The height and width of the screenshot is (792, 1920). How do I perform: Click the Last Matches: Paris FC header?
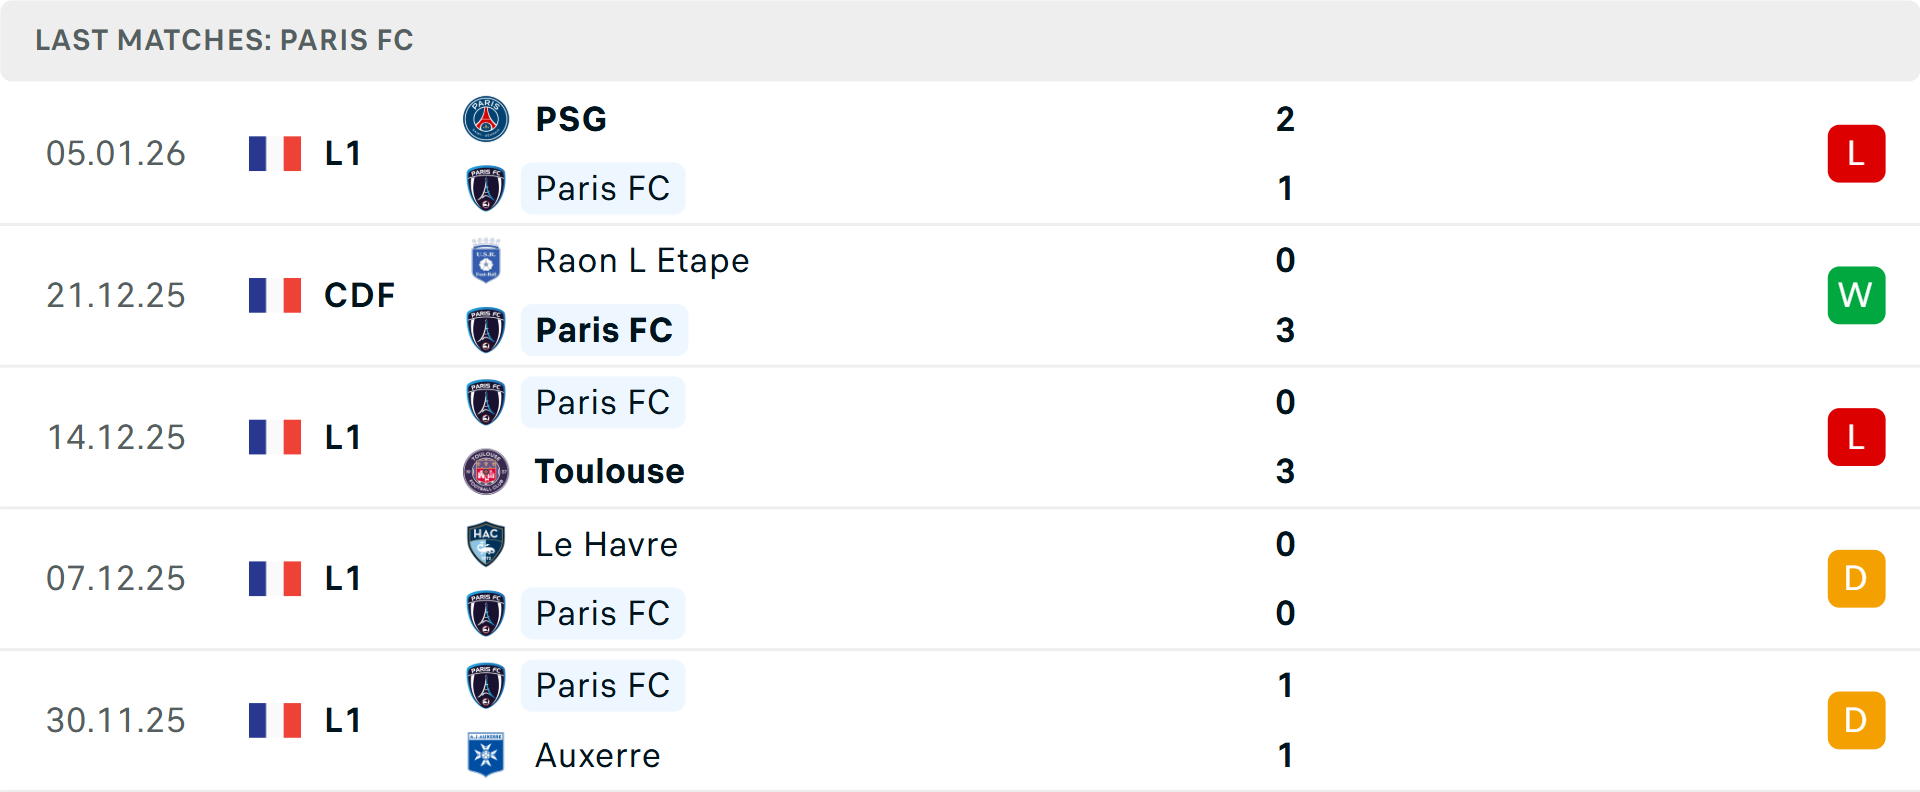tap(224, 40)
